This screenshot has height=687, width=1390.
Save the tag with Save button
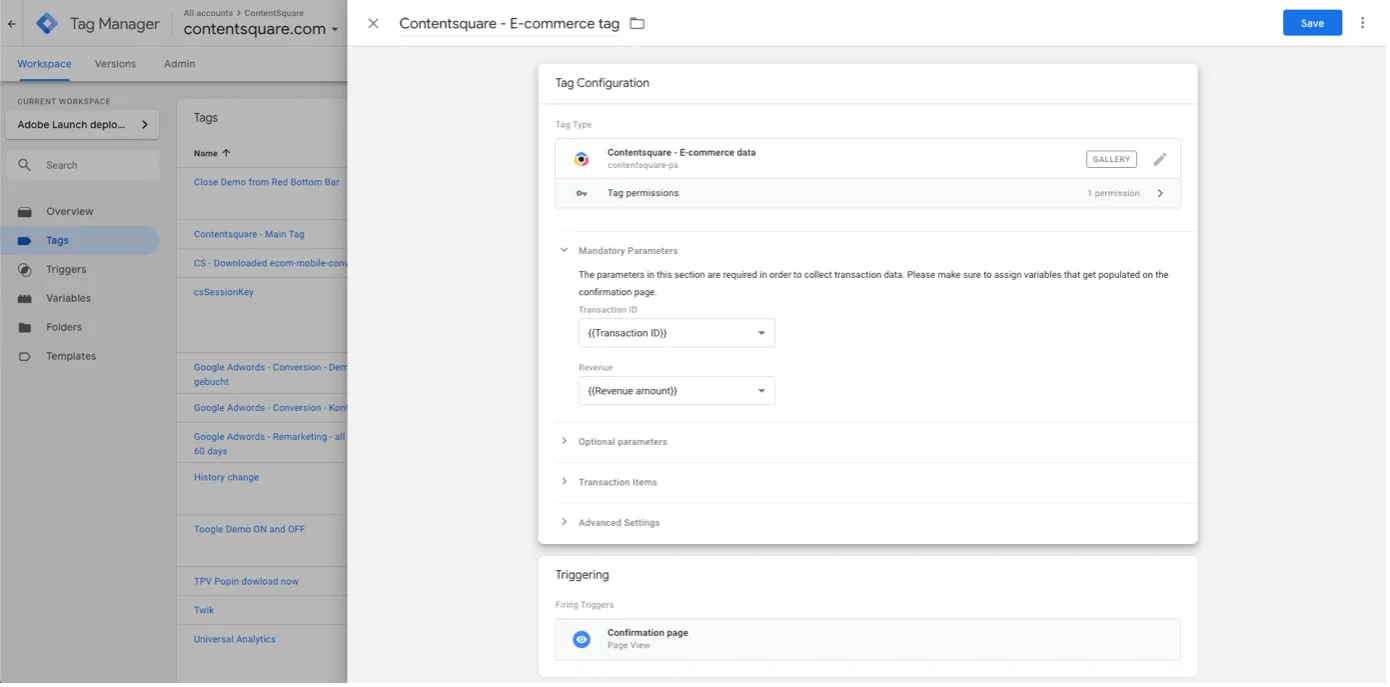(1312, 23)
